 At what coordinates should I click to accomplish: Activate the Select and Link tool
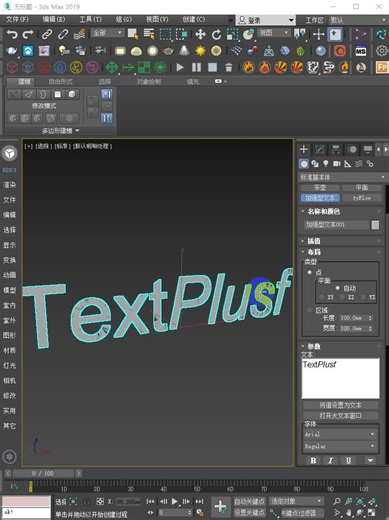pos(47,34)
